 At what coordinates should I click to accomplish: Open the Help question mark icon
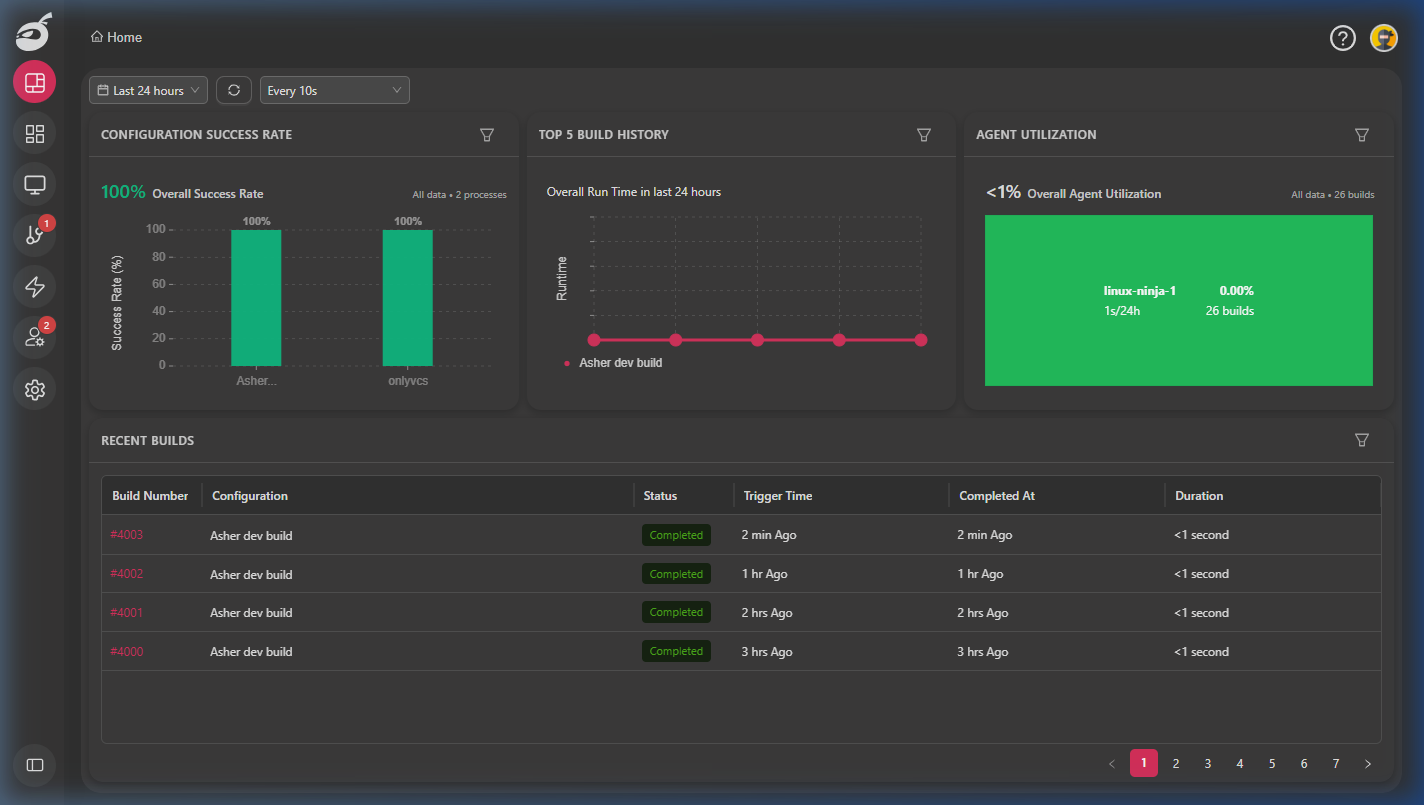click(1342, 38)
